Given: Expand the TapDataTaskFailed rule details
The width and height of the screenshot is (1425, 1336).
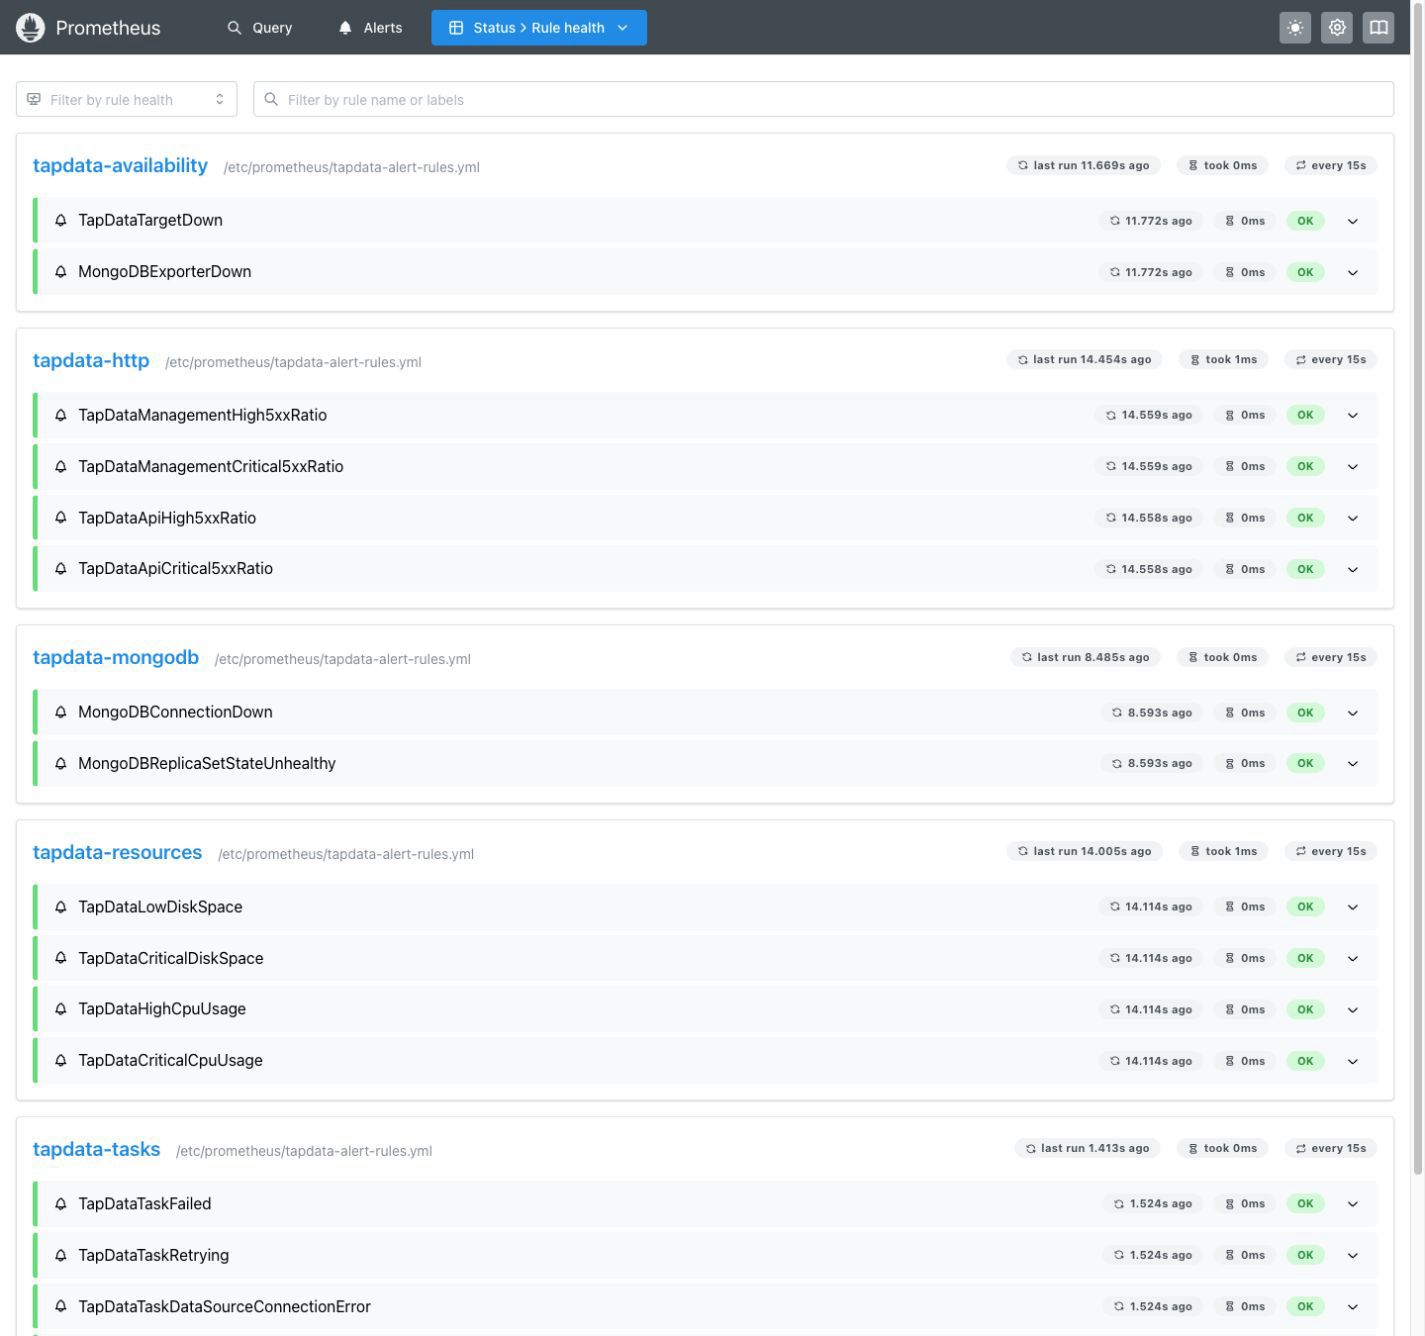Looking at the screenshot, I should tap(1353, 1204).
